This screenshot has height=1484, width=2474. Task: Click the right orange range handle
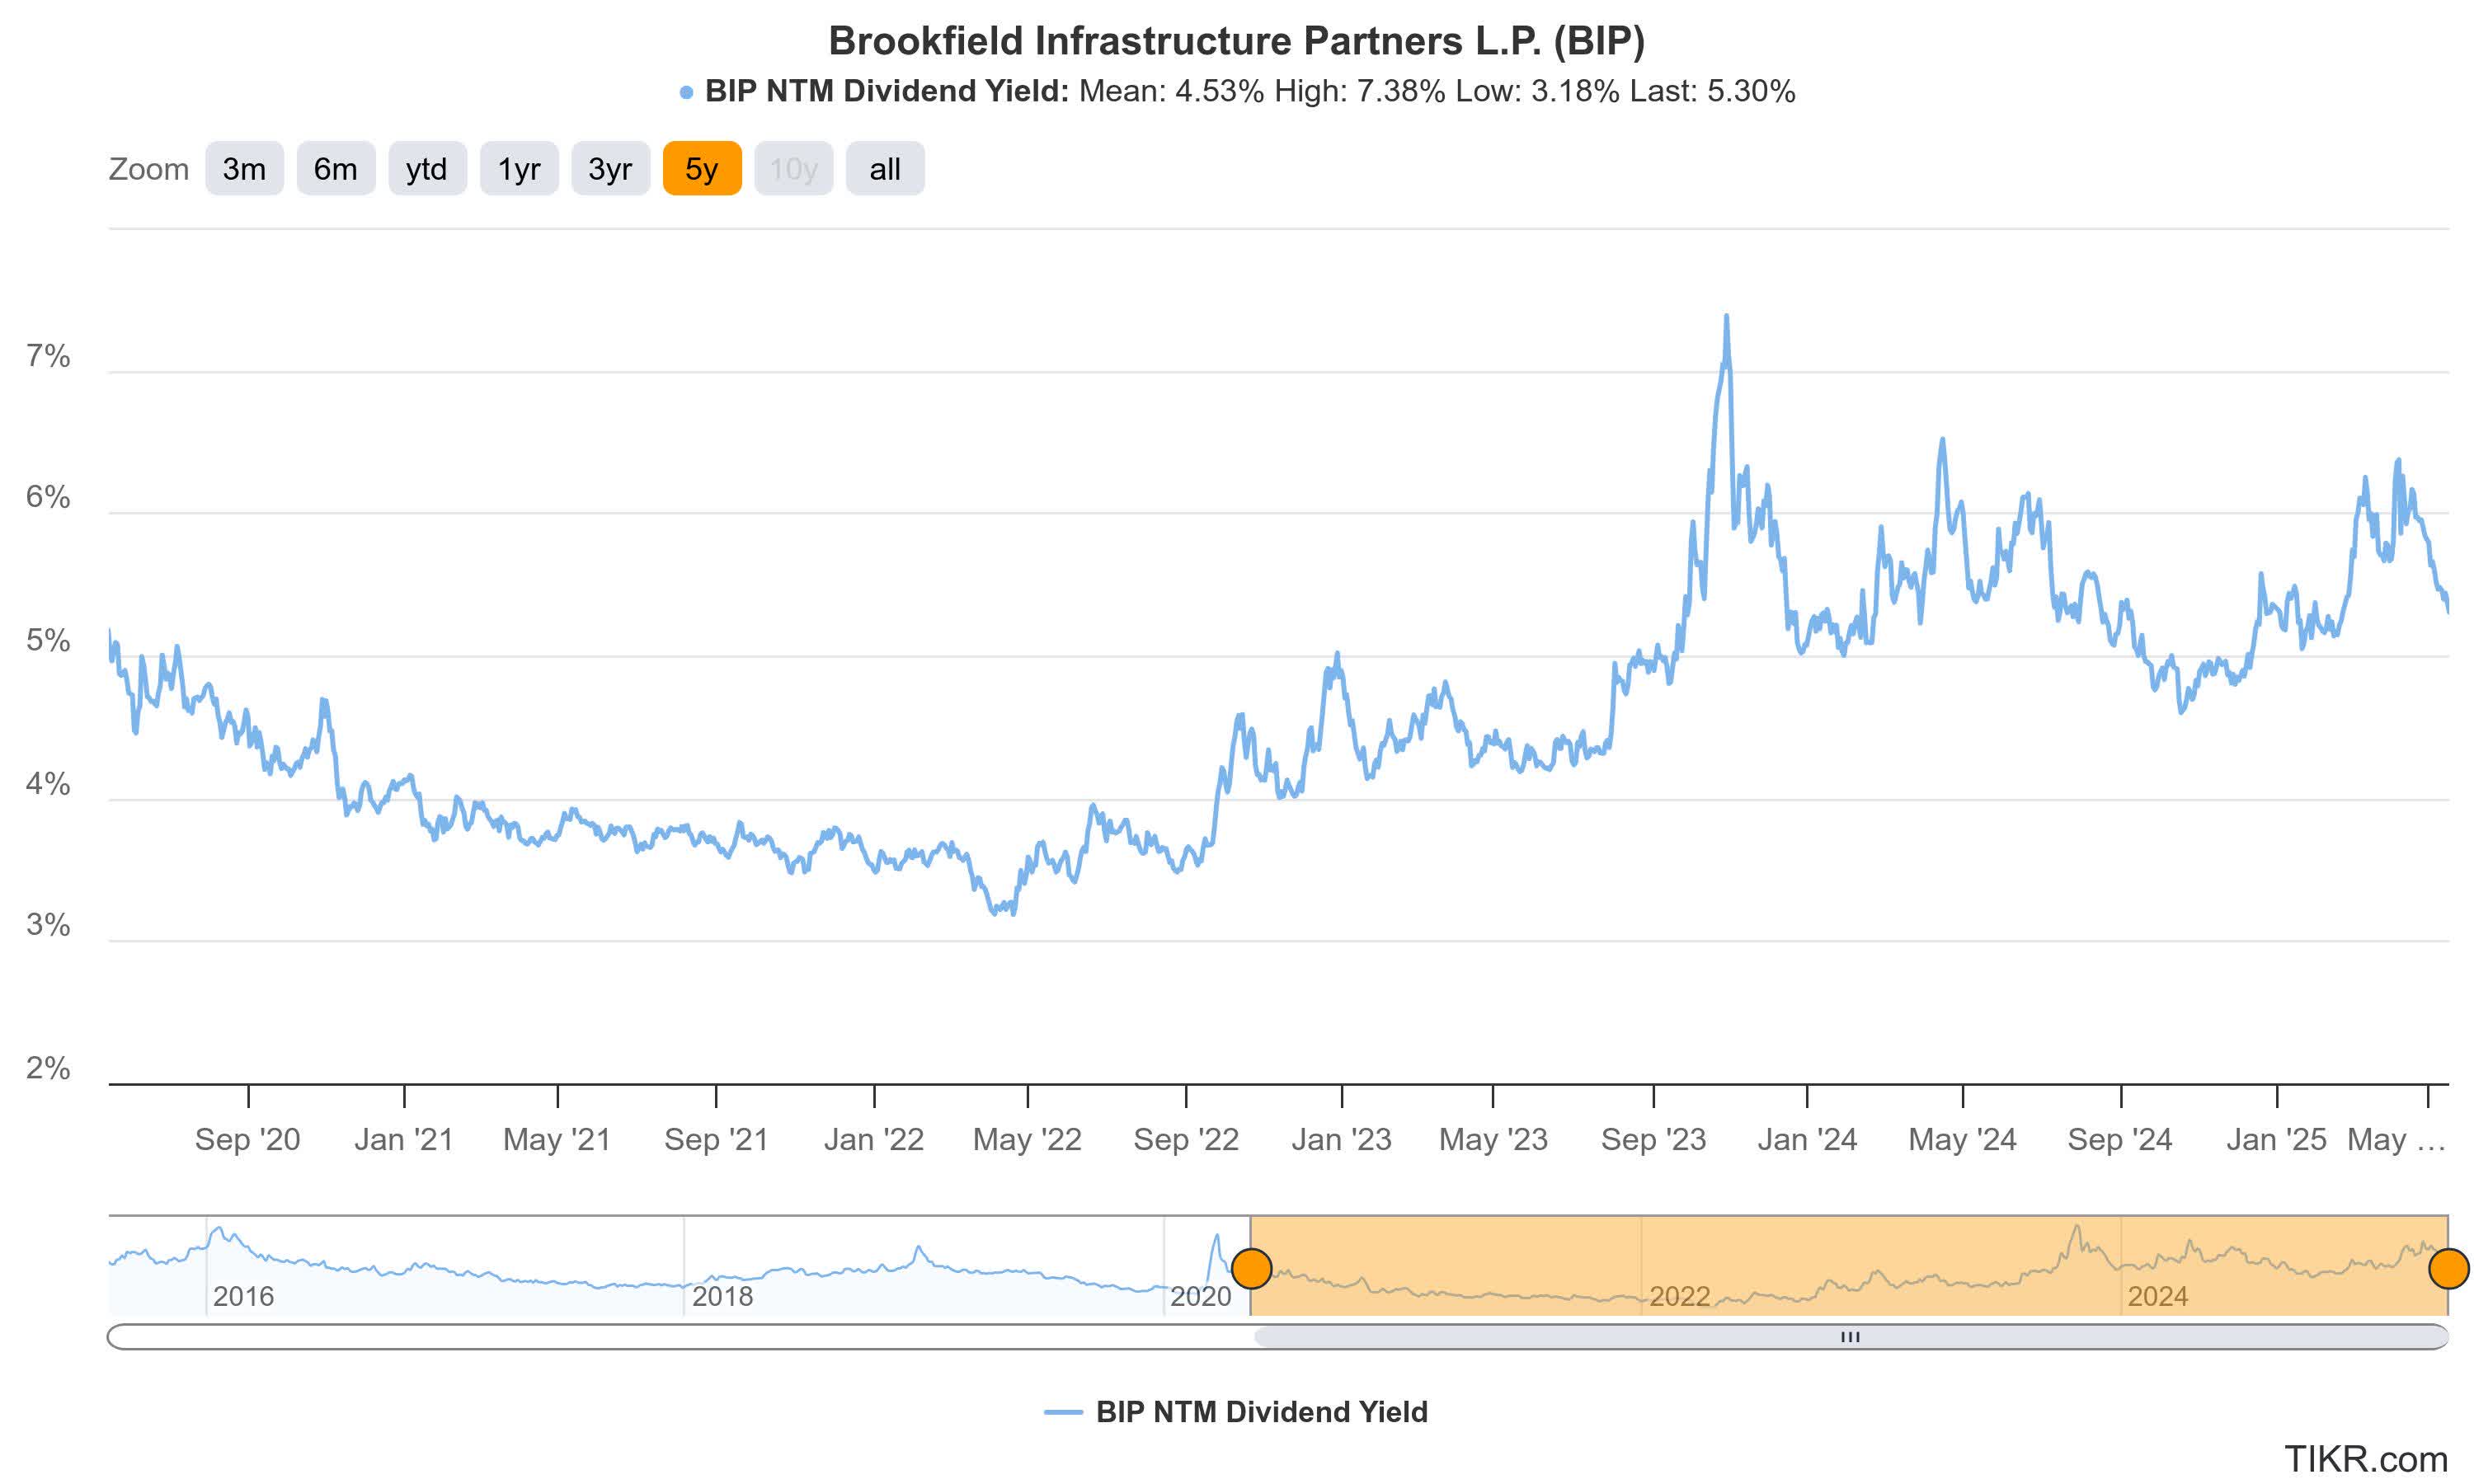point(2450,1267)
